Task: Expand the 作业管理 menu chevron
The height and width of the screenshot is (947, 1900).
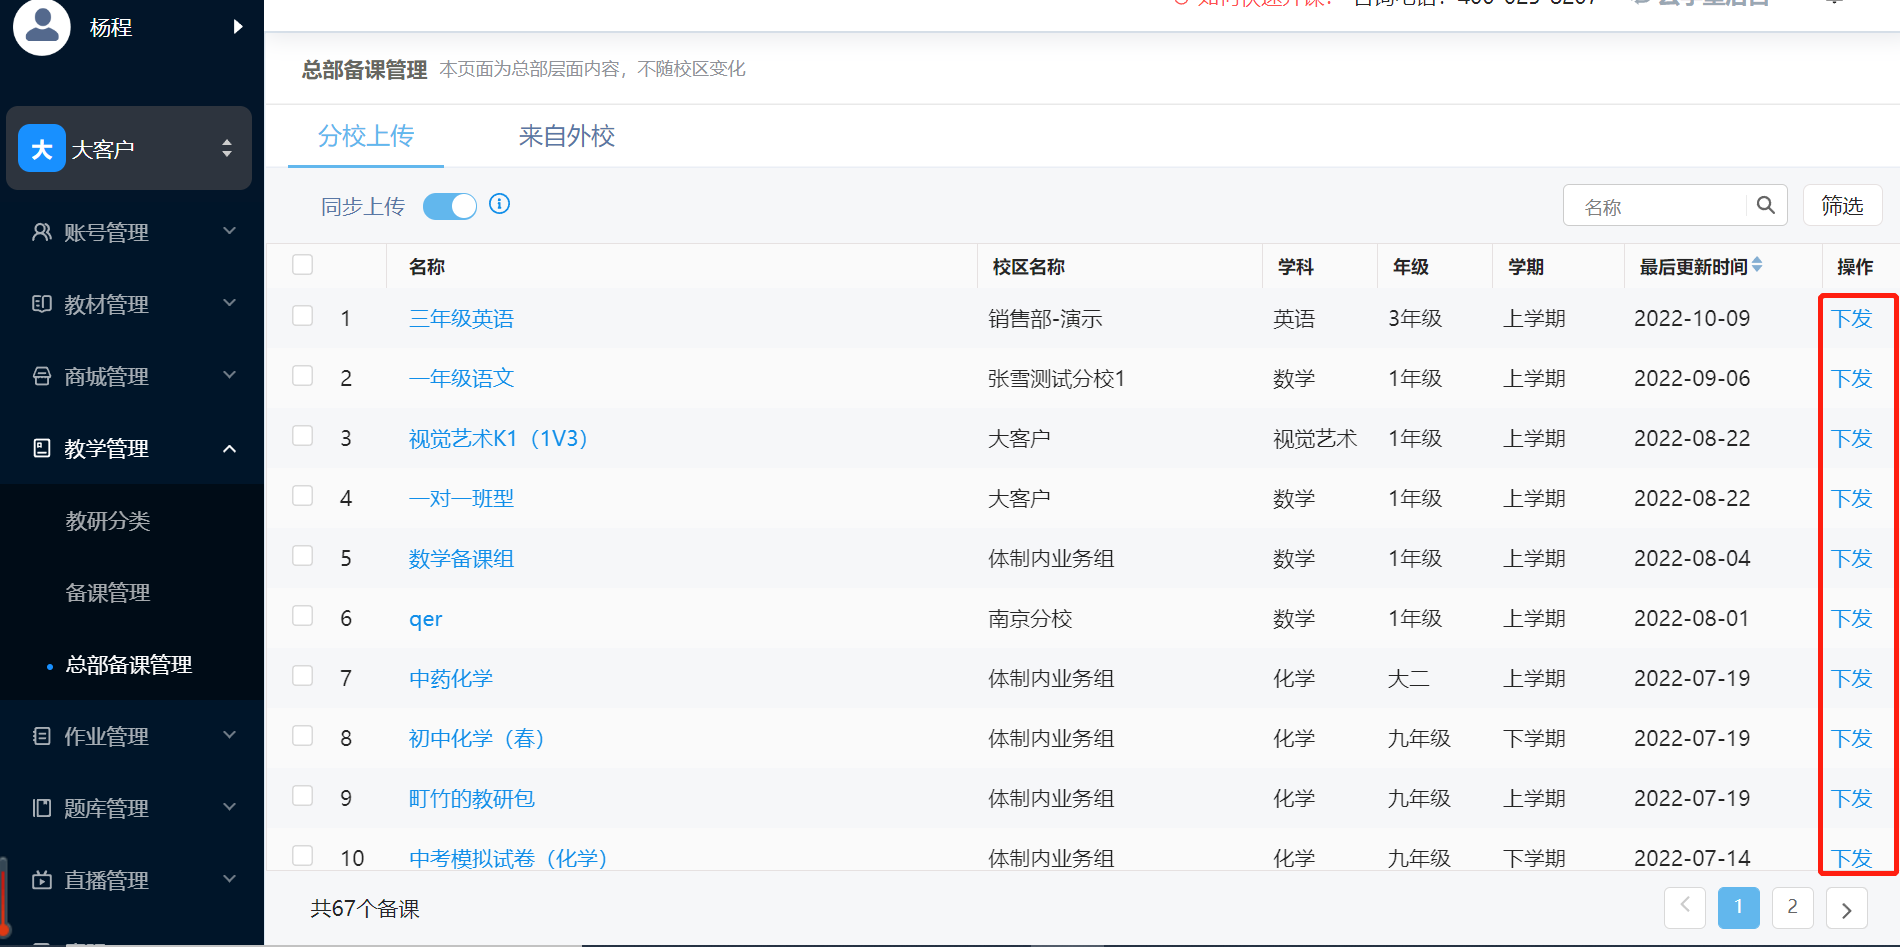Action: [229, 735]
